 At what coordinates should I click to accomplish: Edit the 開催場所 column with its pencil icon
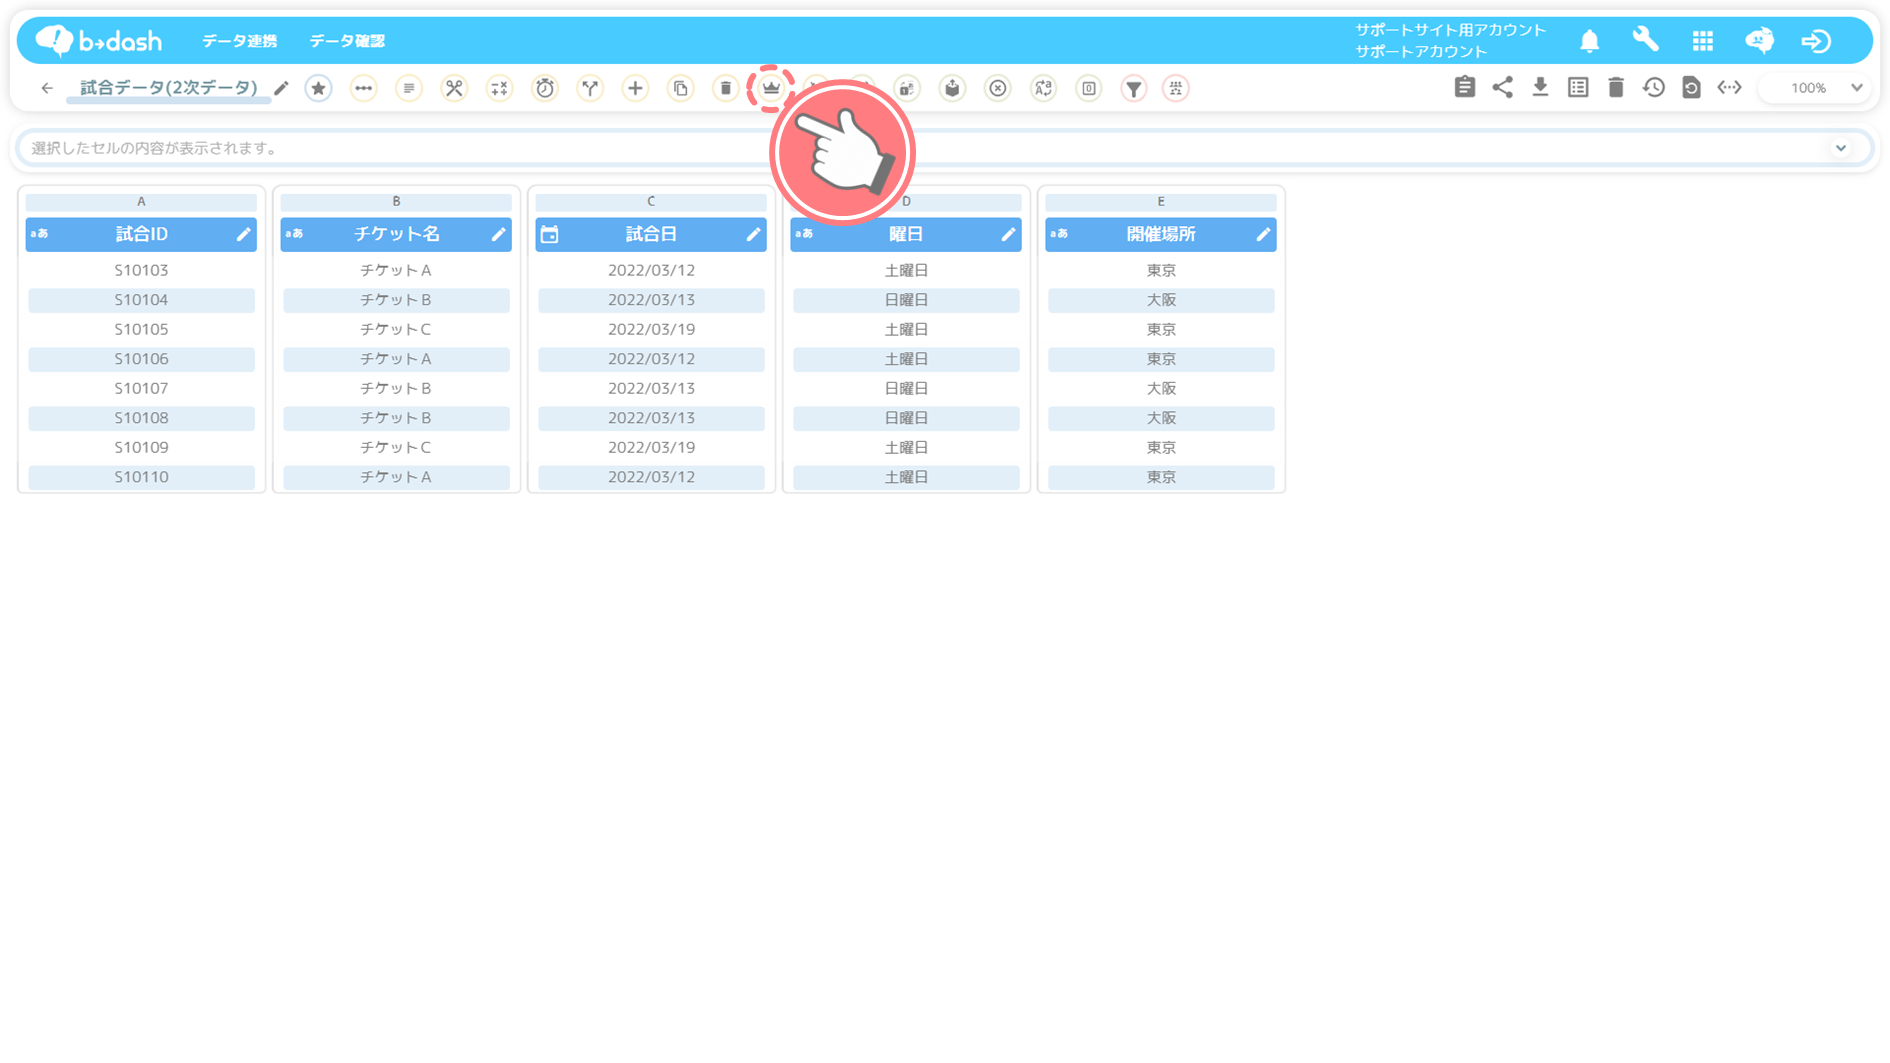(x=1263, y=234)
